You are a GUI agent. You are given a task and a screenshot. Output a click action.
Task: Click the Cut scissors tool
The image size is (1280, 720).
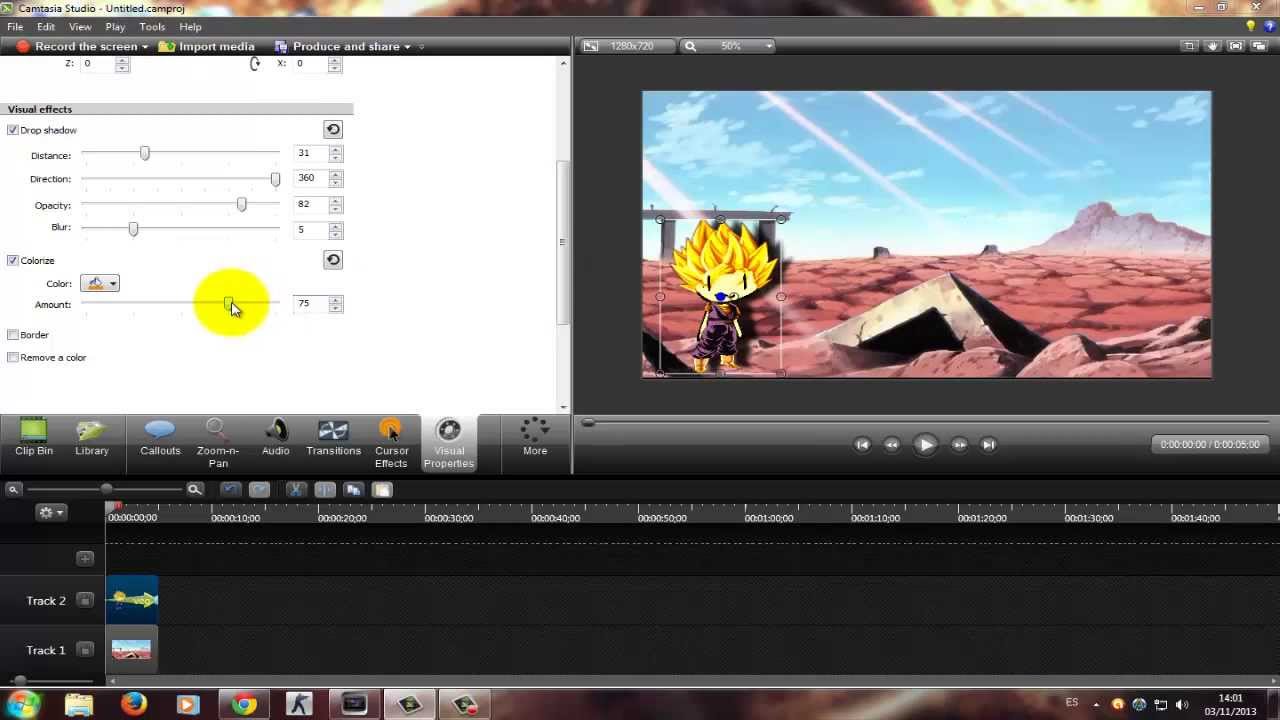point(296,489)
